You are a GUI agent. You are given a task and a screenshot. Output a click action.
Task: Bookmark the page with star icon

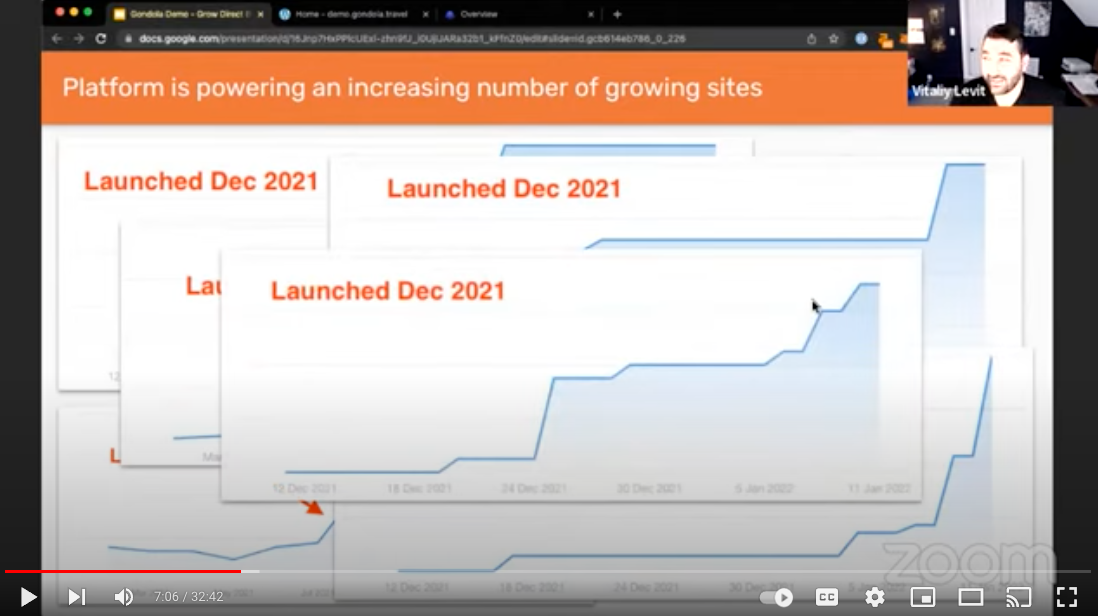pos(833,38)
